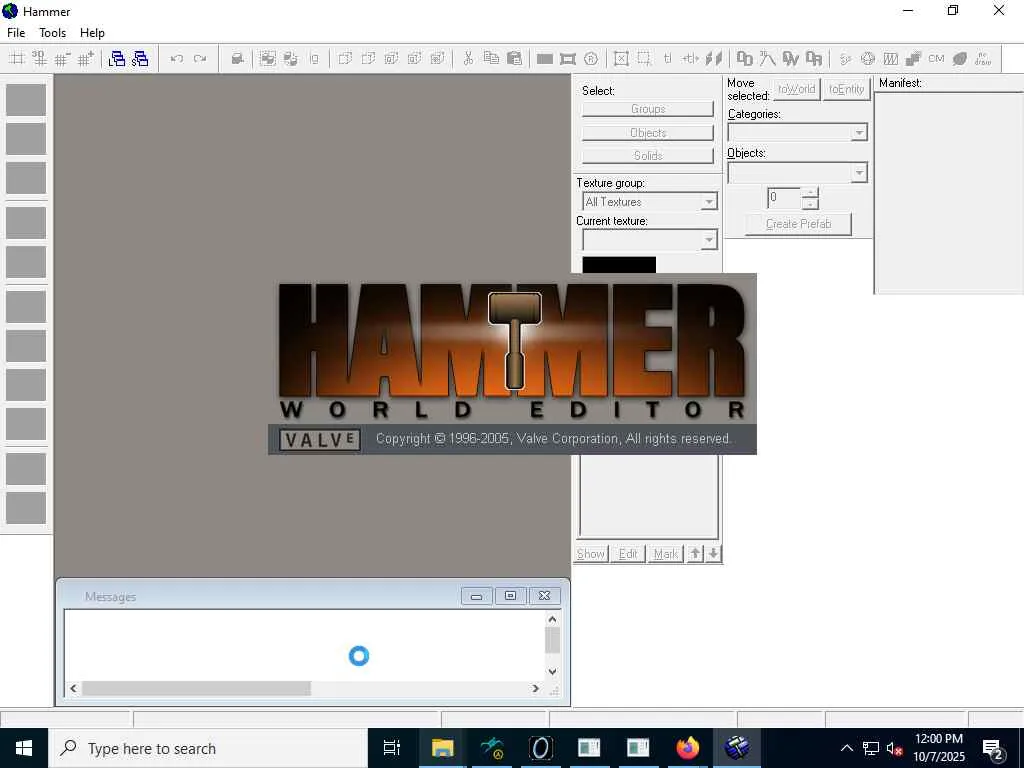
Task: Open the Tools menu
Action: (52, 33)
